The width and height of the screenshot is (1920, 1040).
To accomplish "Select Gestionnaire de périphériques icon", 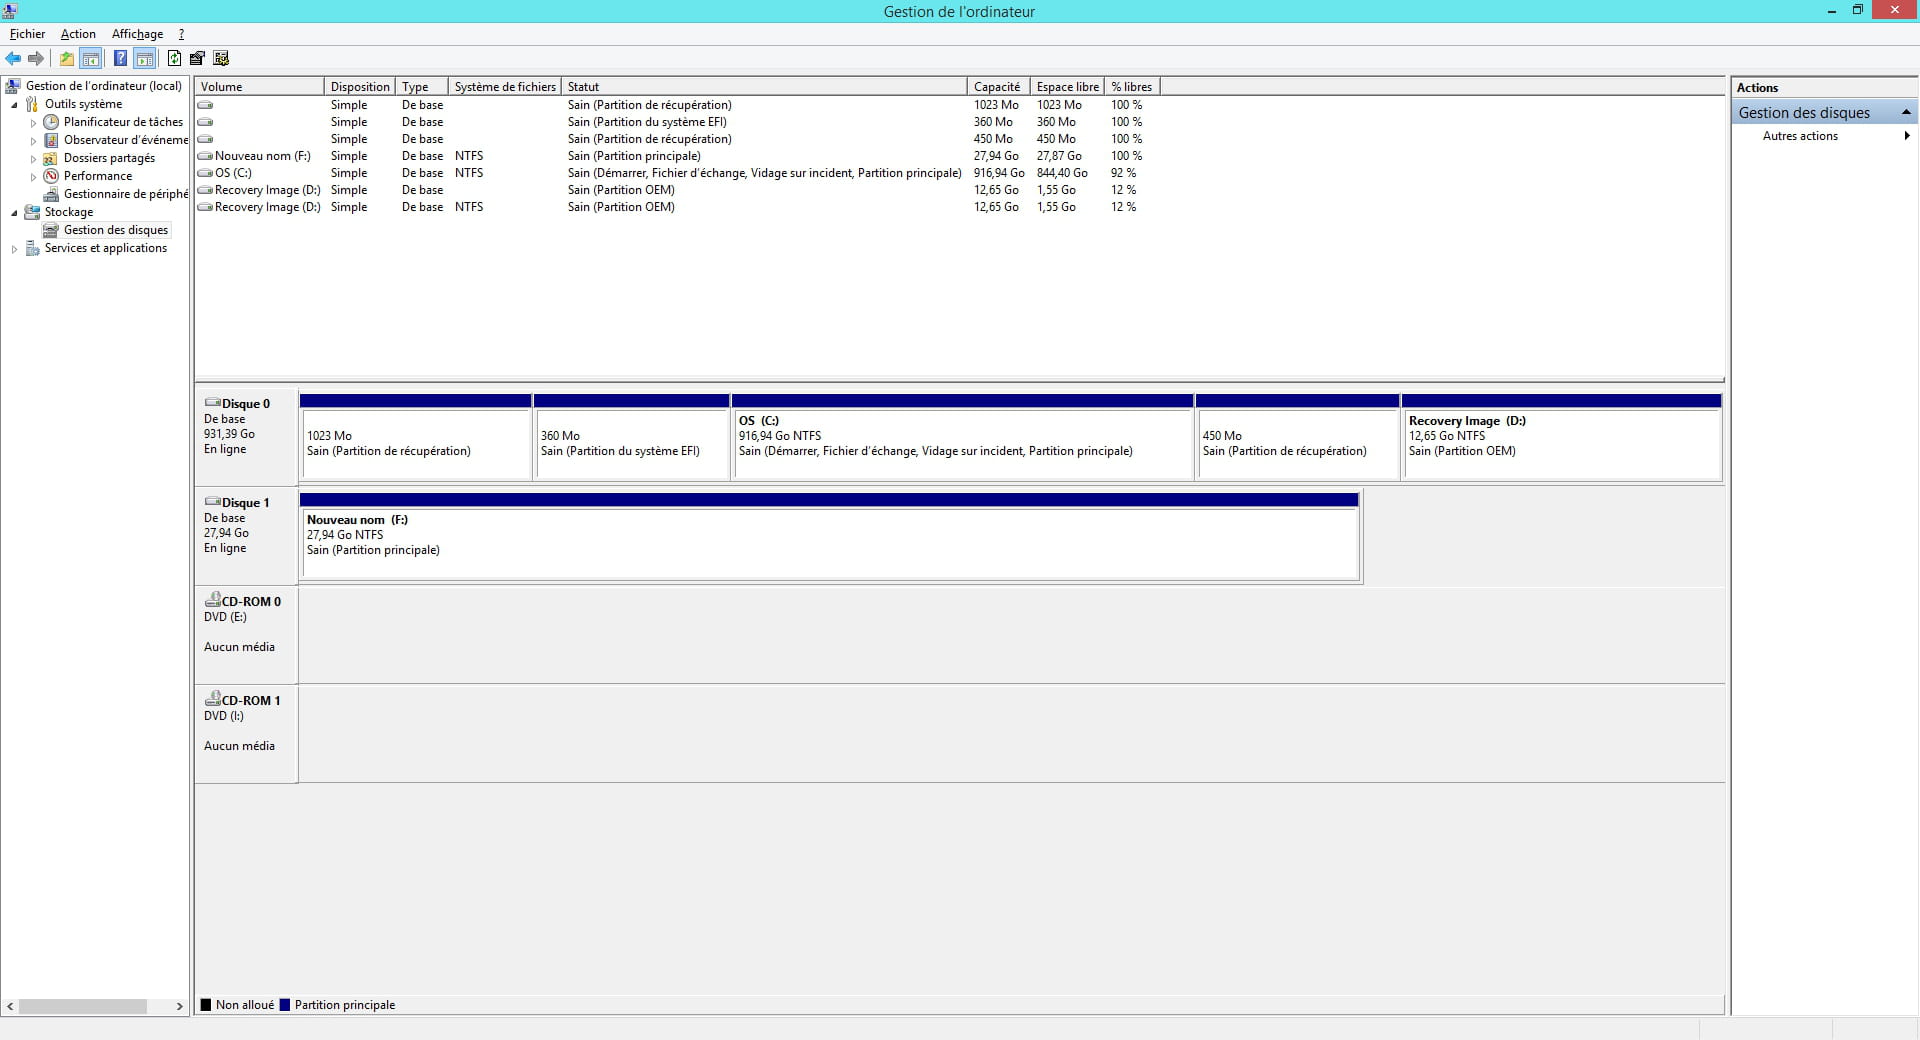I will (x=51, y=194).
